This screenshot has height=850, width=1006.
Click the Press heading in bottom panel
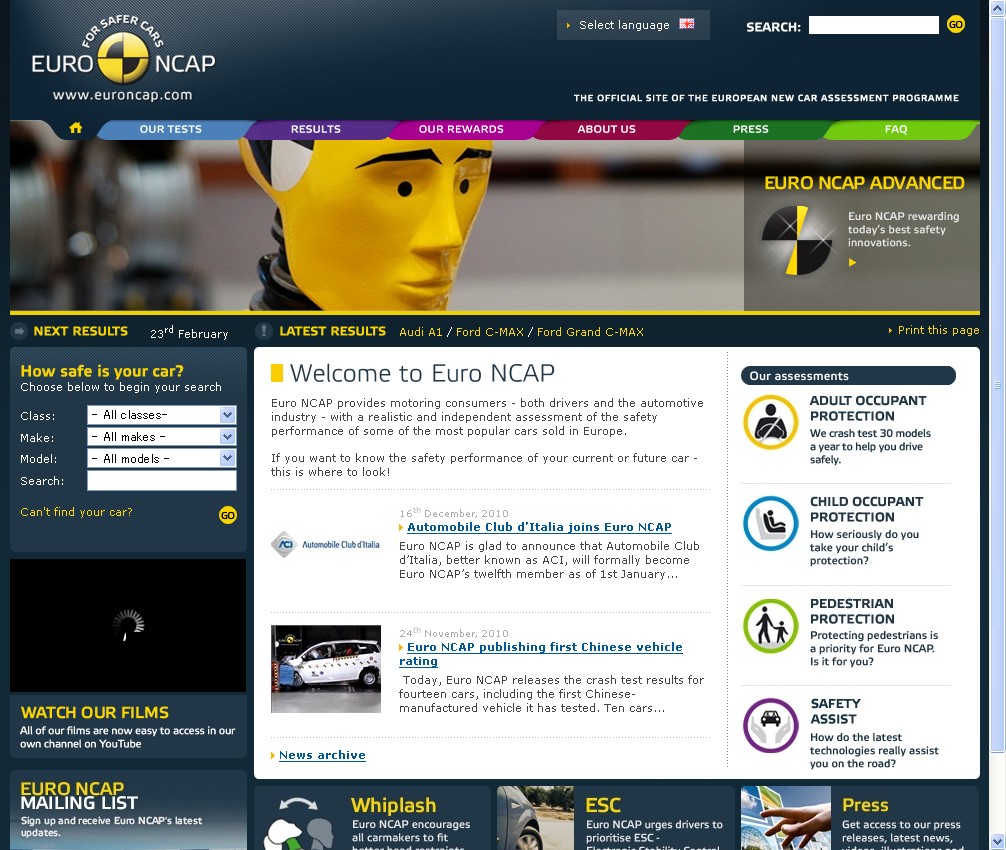click(x=865, y=805)
